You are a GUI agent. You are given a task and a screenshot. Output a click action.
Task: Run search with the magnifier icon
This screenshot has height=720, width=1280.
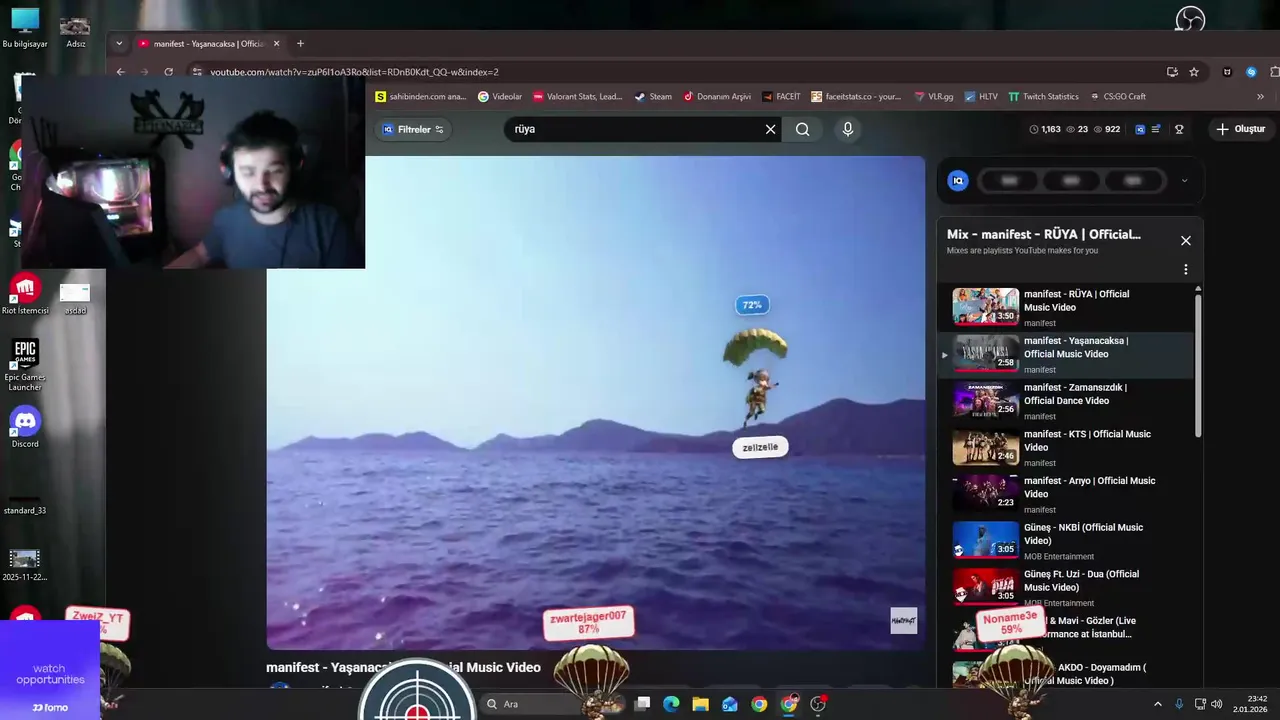pos(802,129)
